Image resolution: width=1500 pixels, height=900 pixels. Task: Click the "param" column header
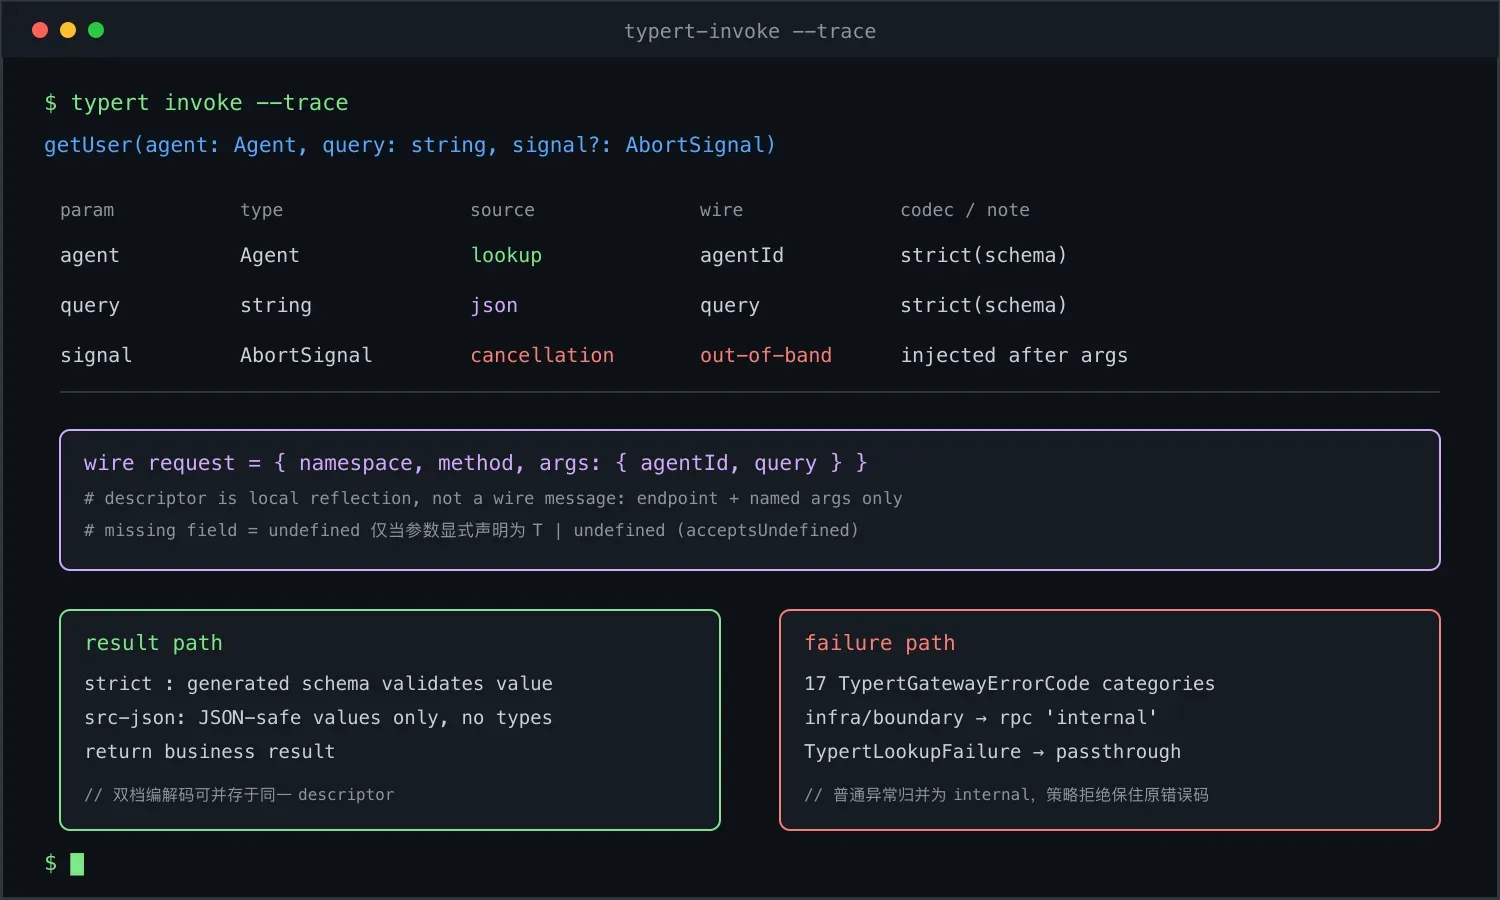coord(87,210)
